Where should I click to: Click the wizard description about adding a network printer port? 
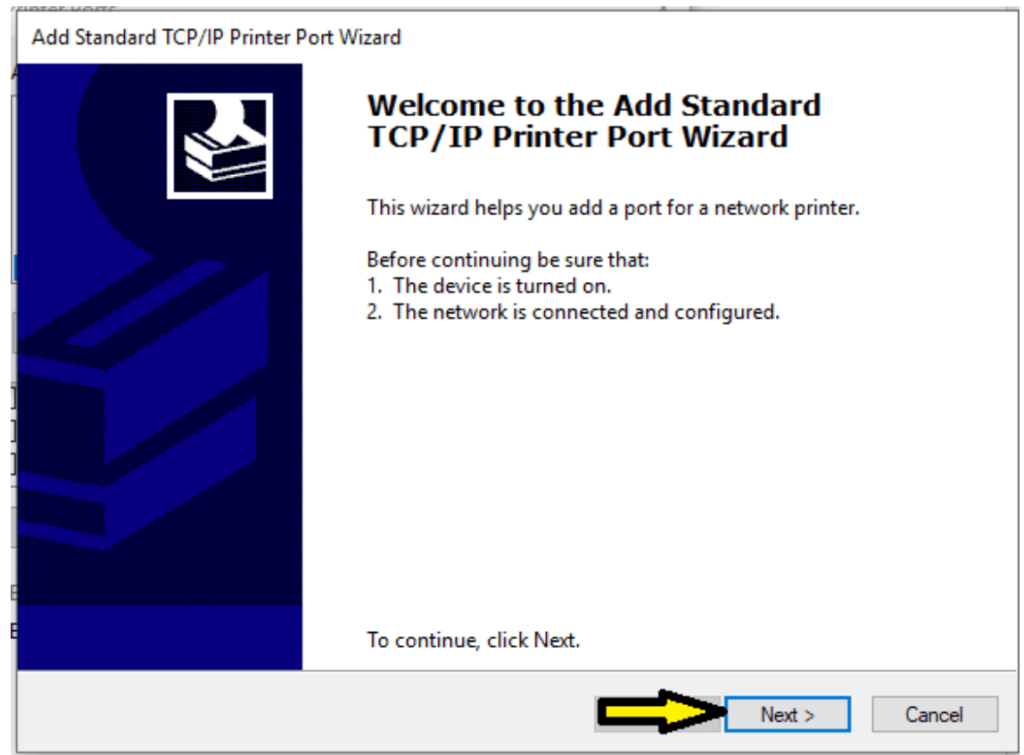tap(613, 208)
